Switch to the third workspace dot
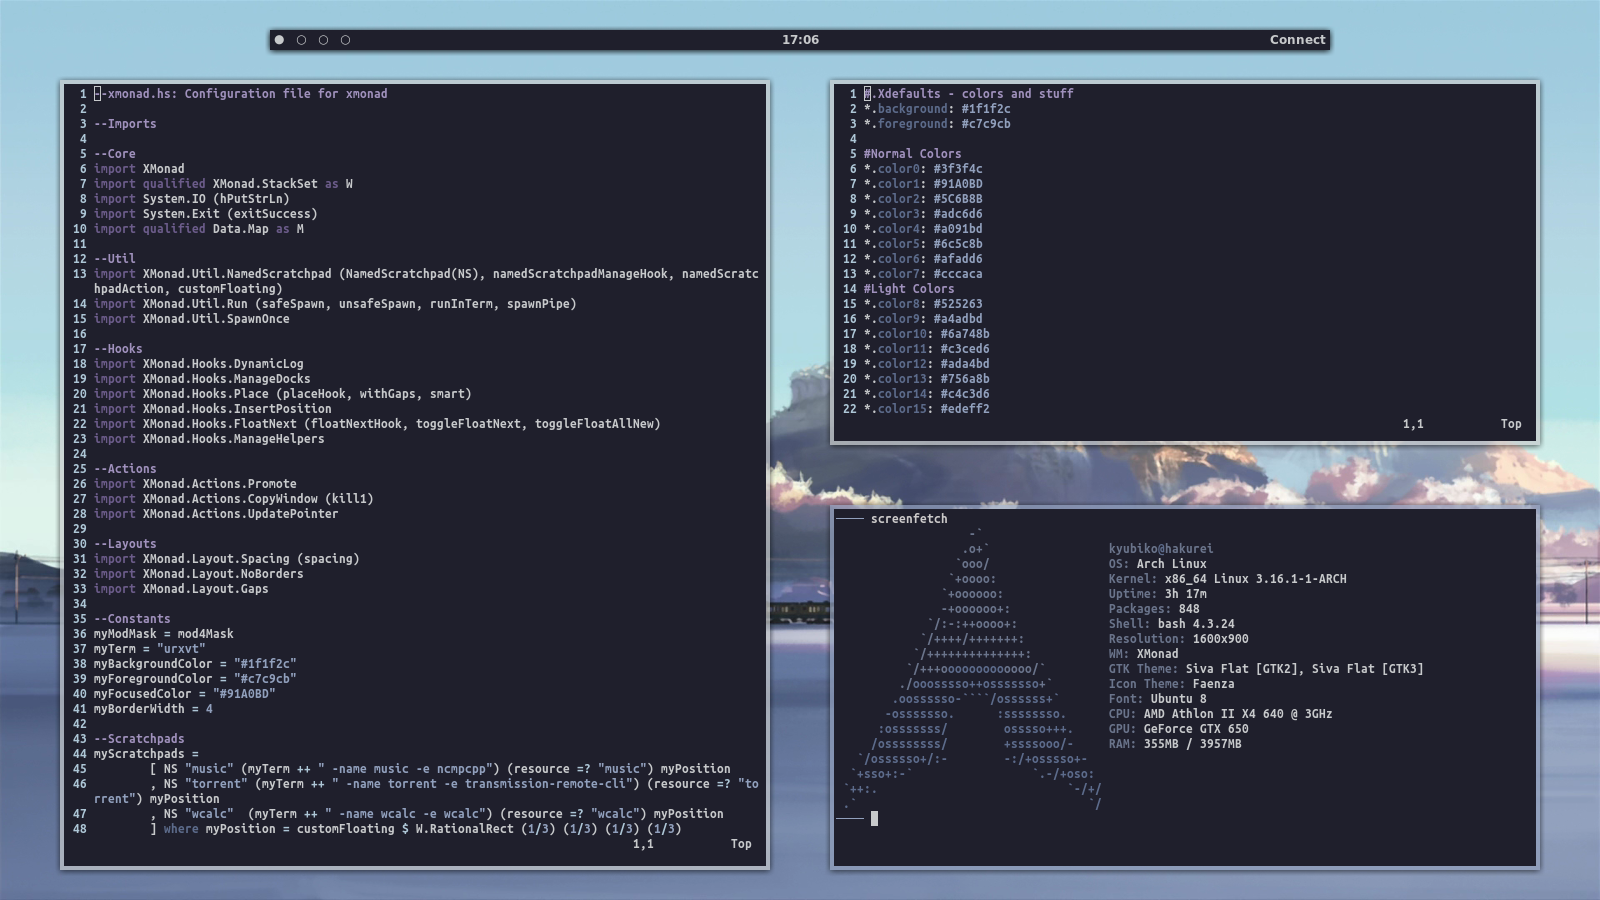The image size is (1600, 900). click(323, 40)
